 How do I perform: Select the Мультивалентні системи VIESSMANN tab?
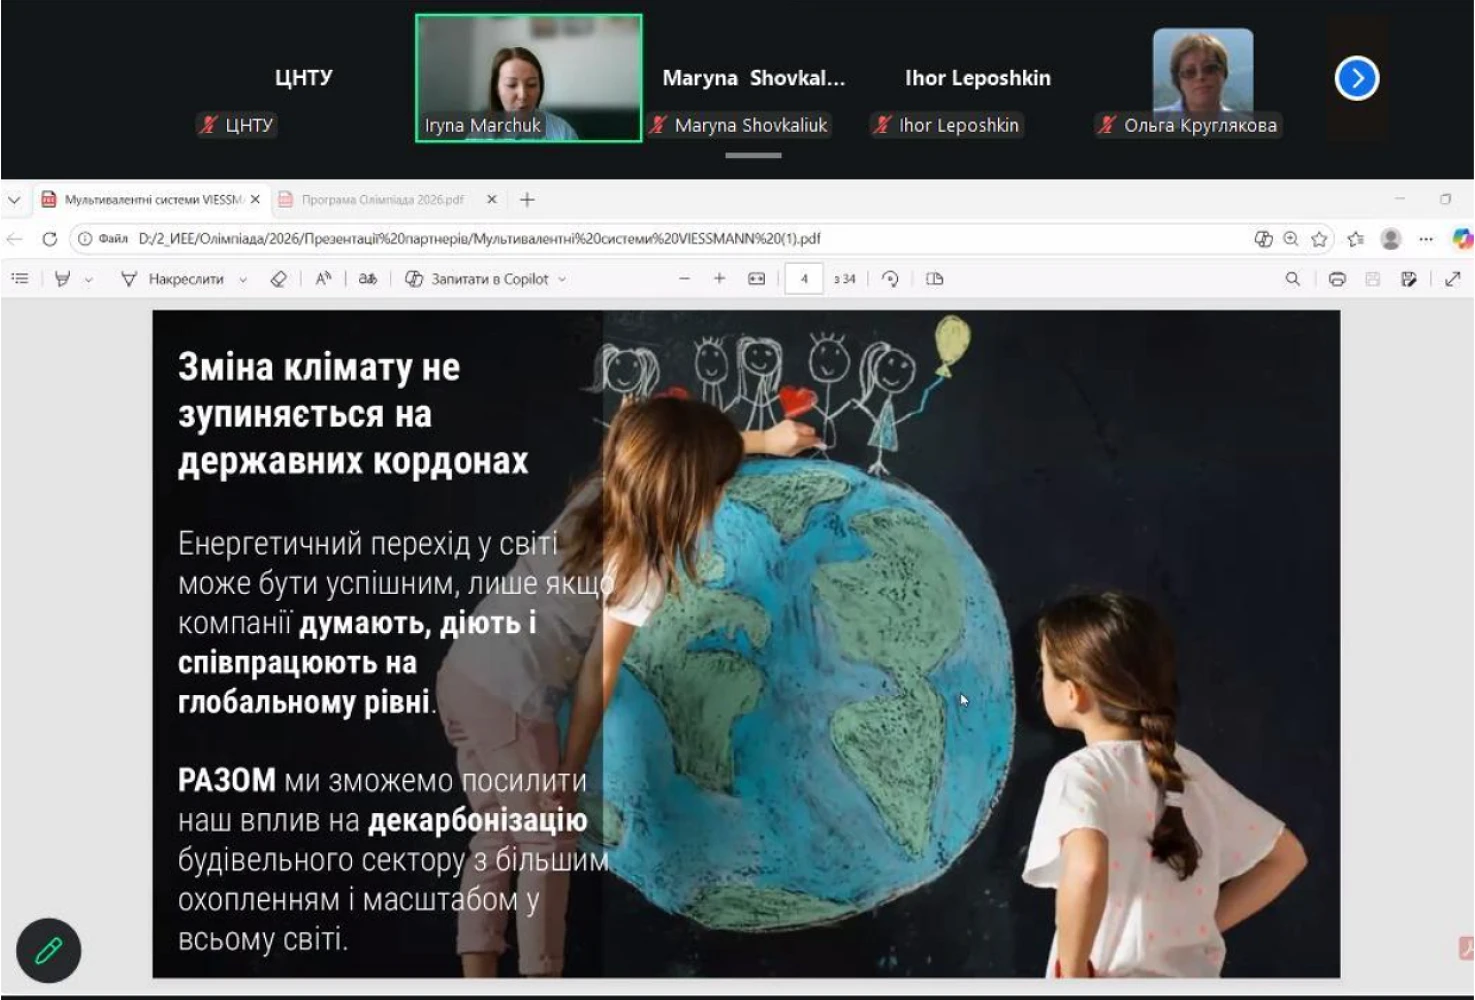click(x=152, y=200)
